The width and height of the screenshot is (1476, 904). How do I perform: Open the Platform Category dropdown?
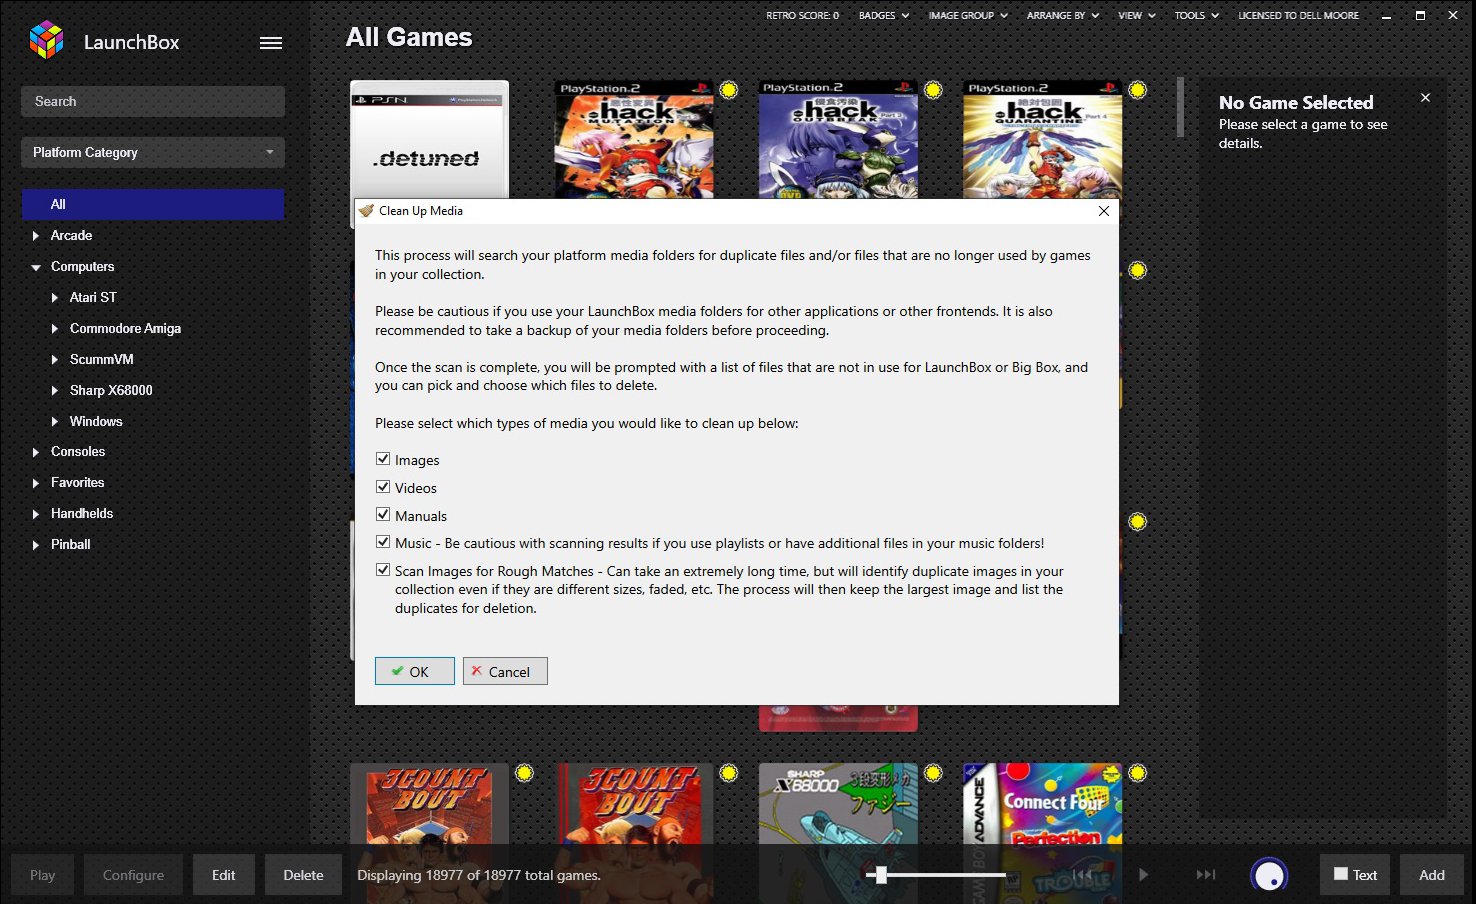coord(153,152)
